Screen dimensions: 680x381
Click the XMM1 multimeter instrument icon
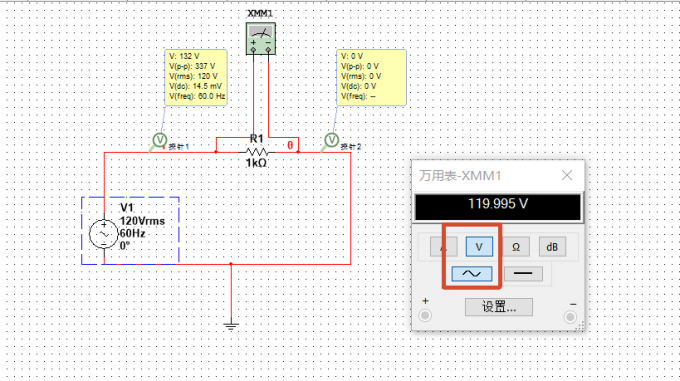(261, 39)
